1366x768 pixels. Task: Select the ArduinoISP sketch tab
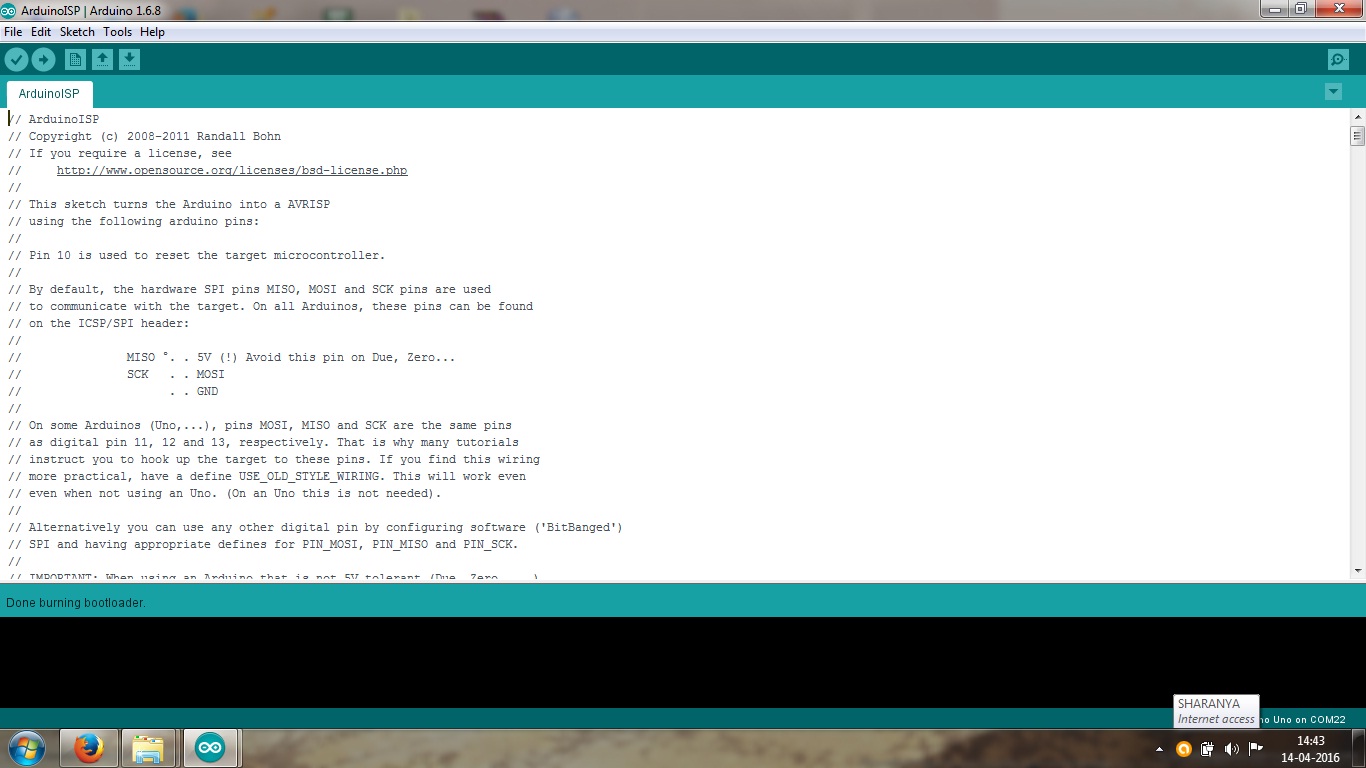click(49, 94)
